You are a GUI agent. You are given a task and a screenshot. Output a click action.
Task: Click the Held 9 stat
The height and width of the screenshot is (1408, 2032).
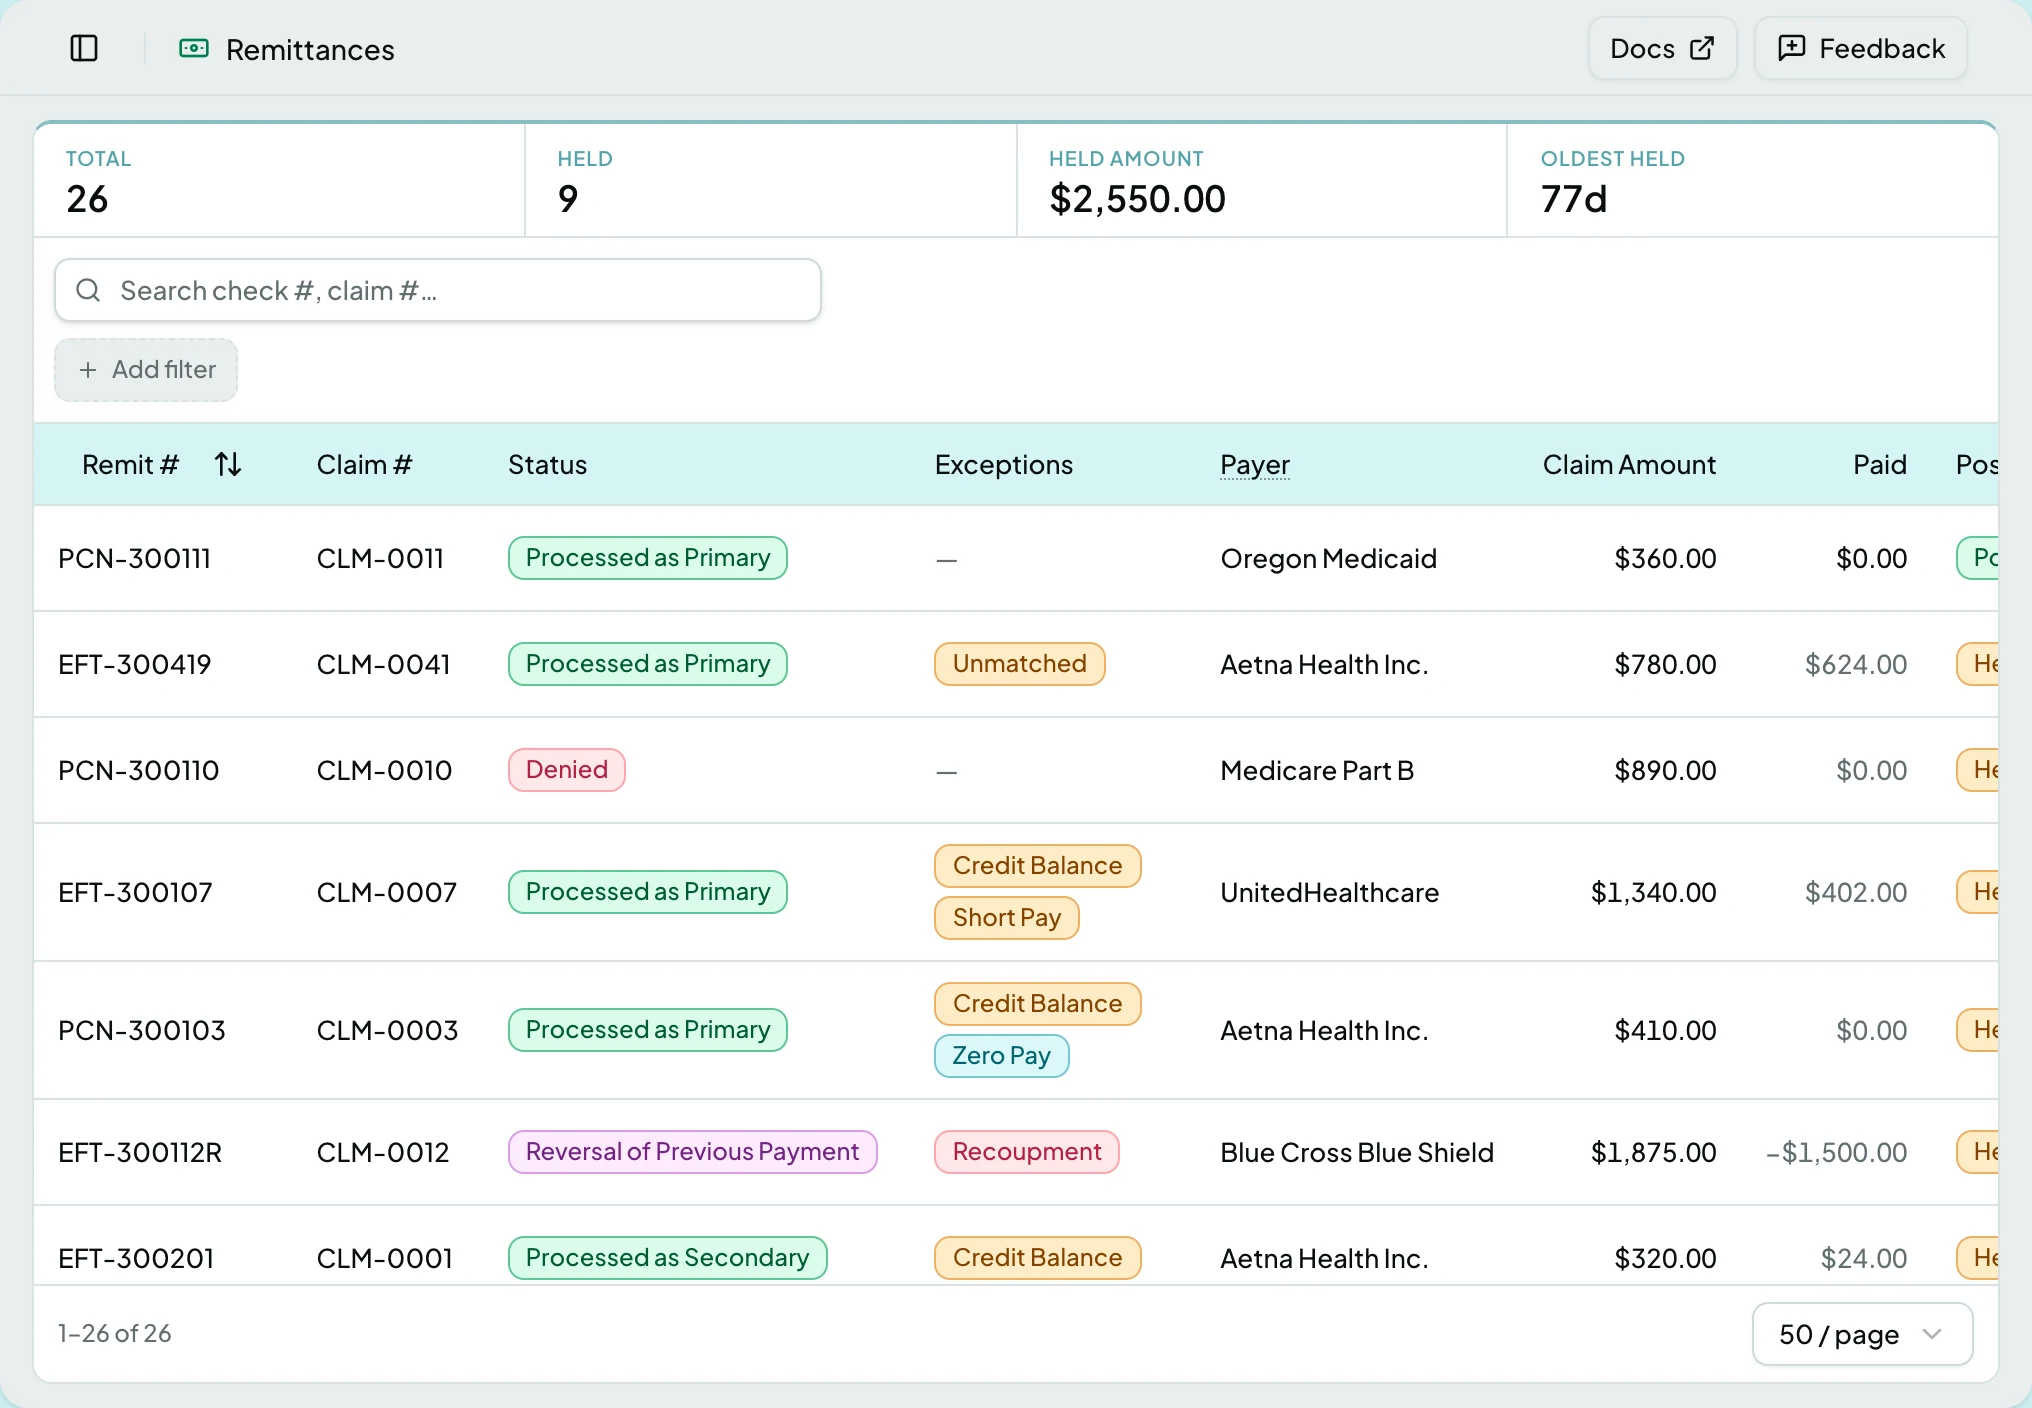[771, 181]
